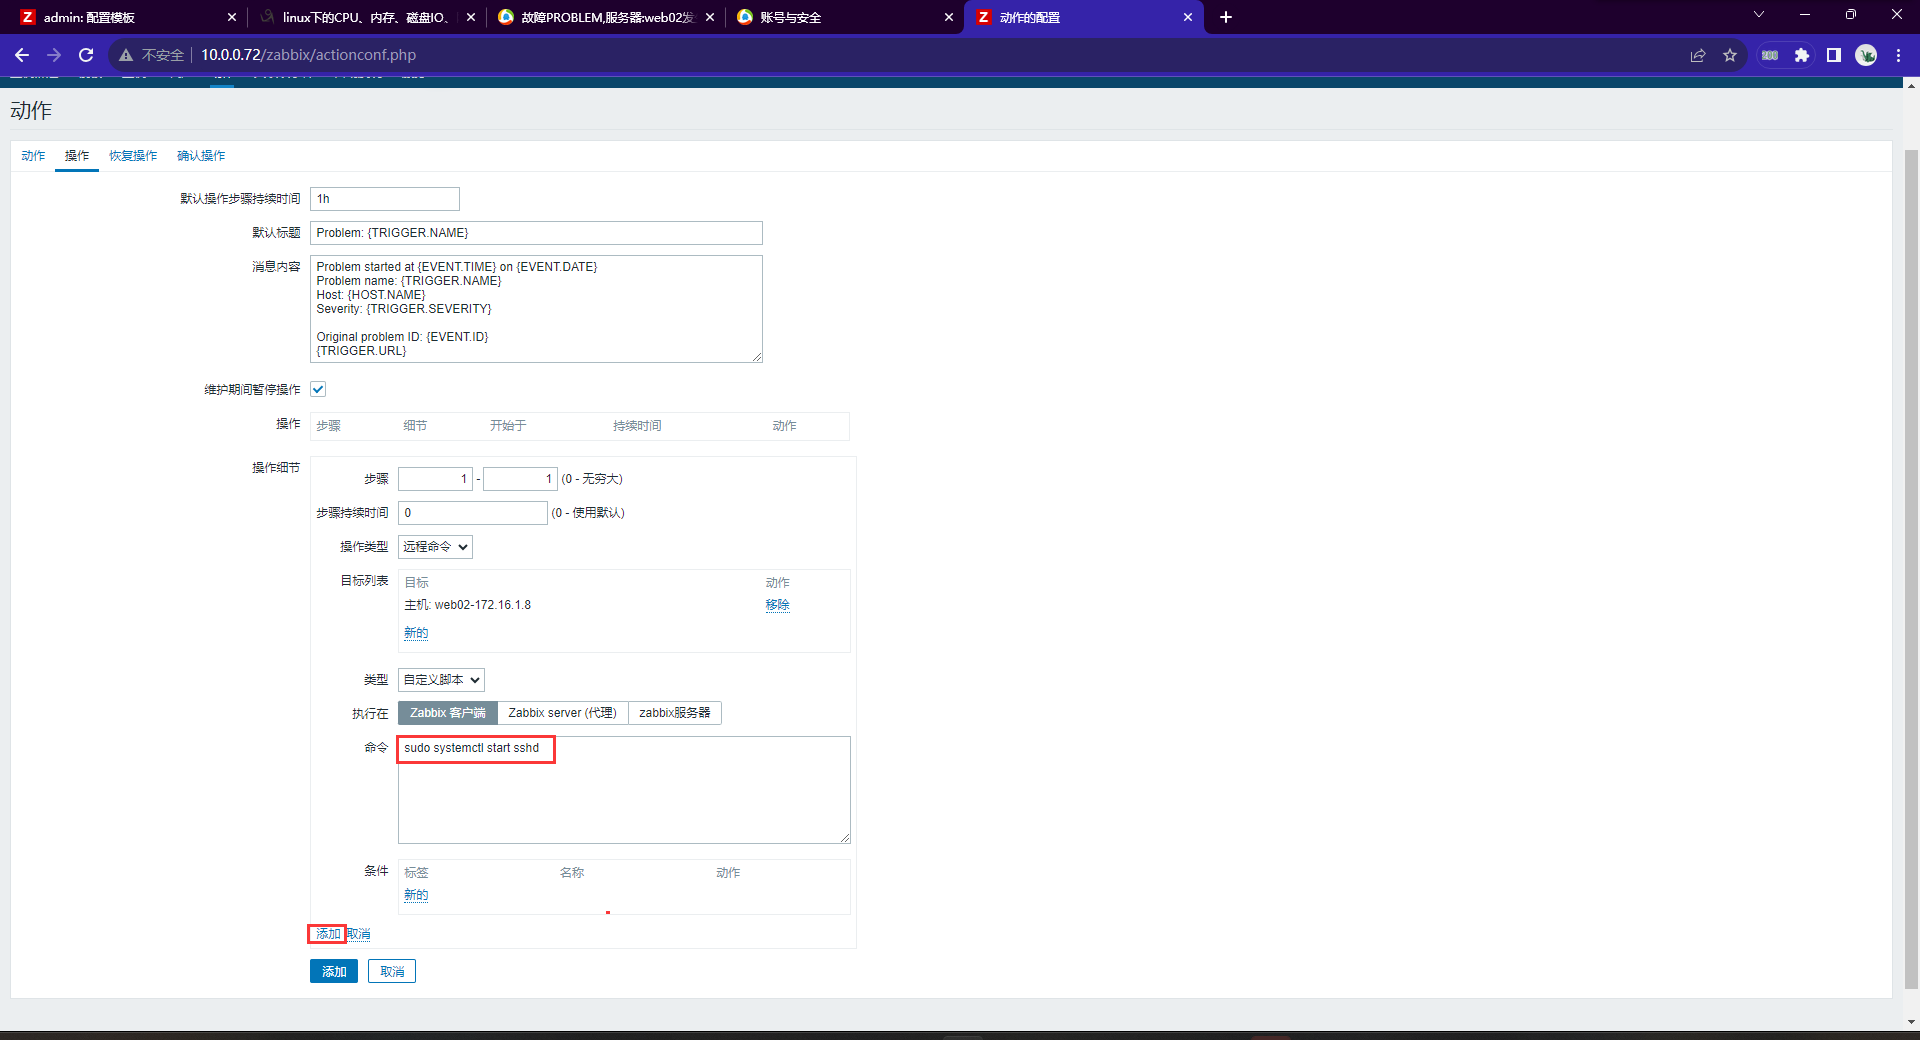Viewport: 1920px width, 1040px height.
Task: Open the 确认操作 form tab
Action: (201, 156)
